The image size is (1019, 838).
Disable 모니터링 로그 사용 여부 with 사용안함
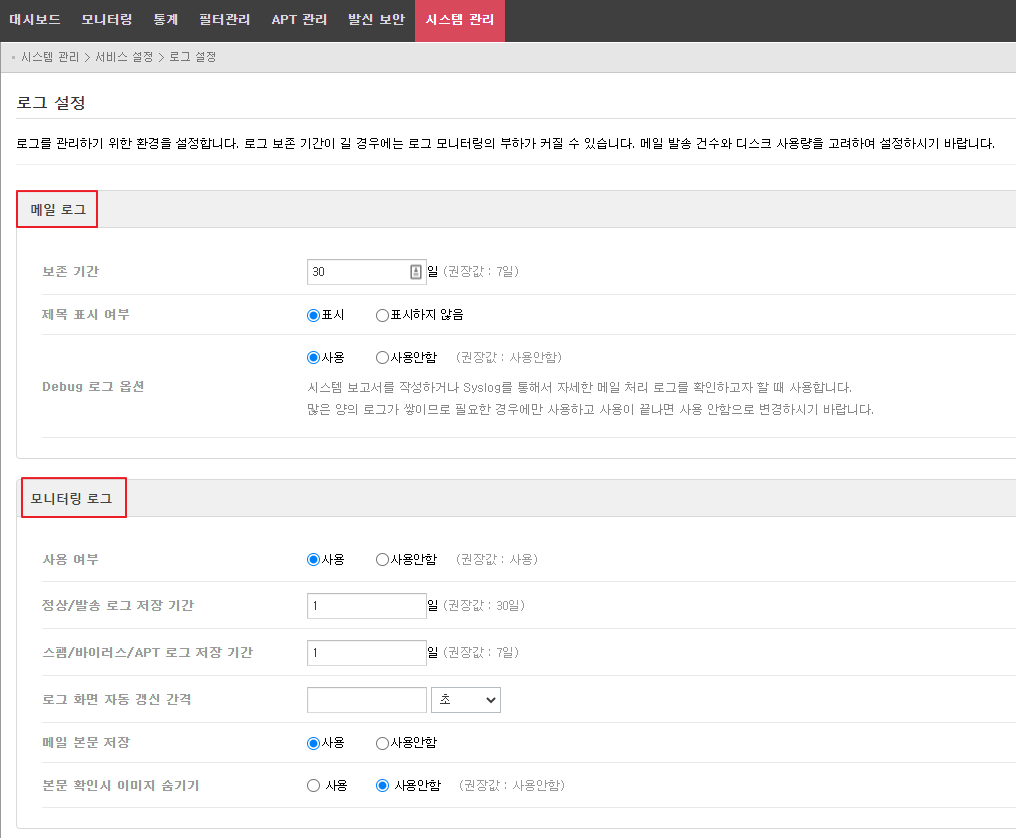382,560
